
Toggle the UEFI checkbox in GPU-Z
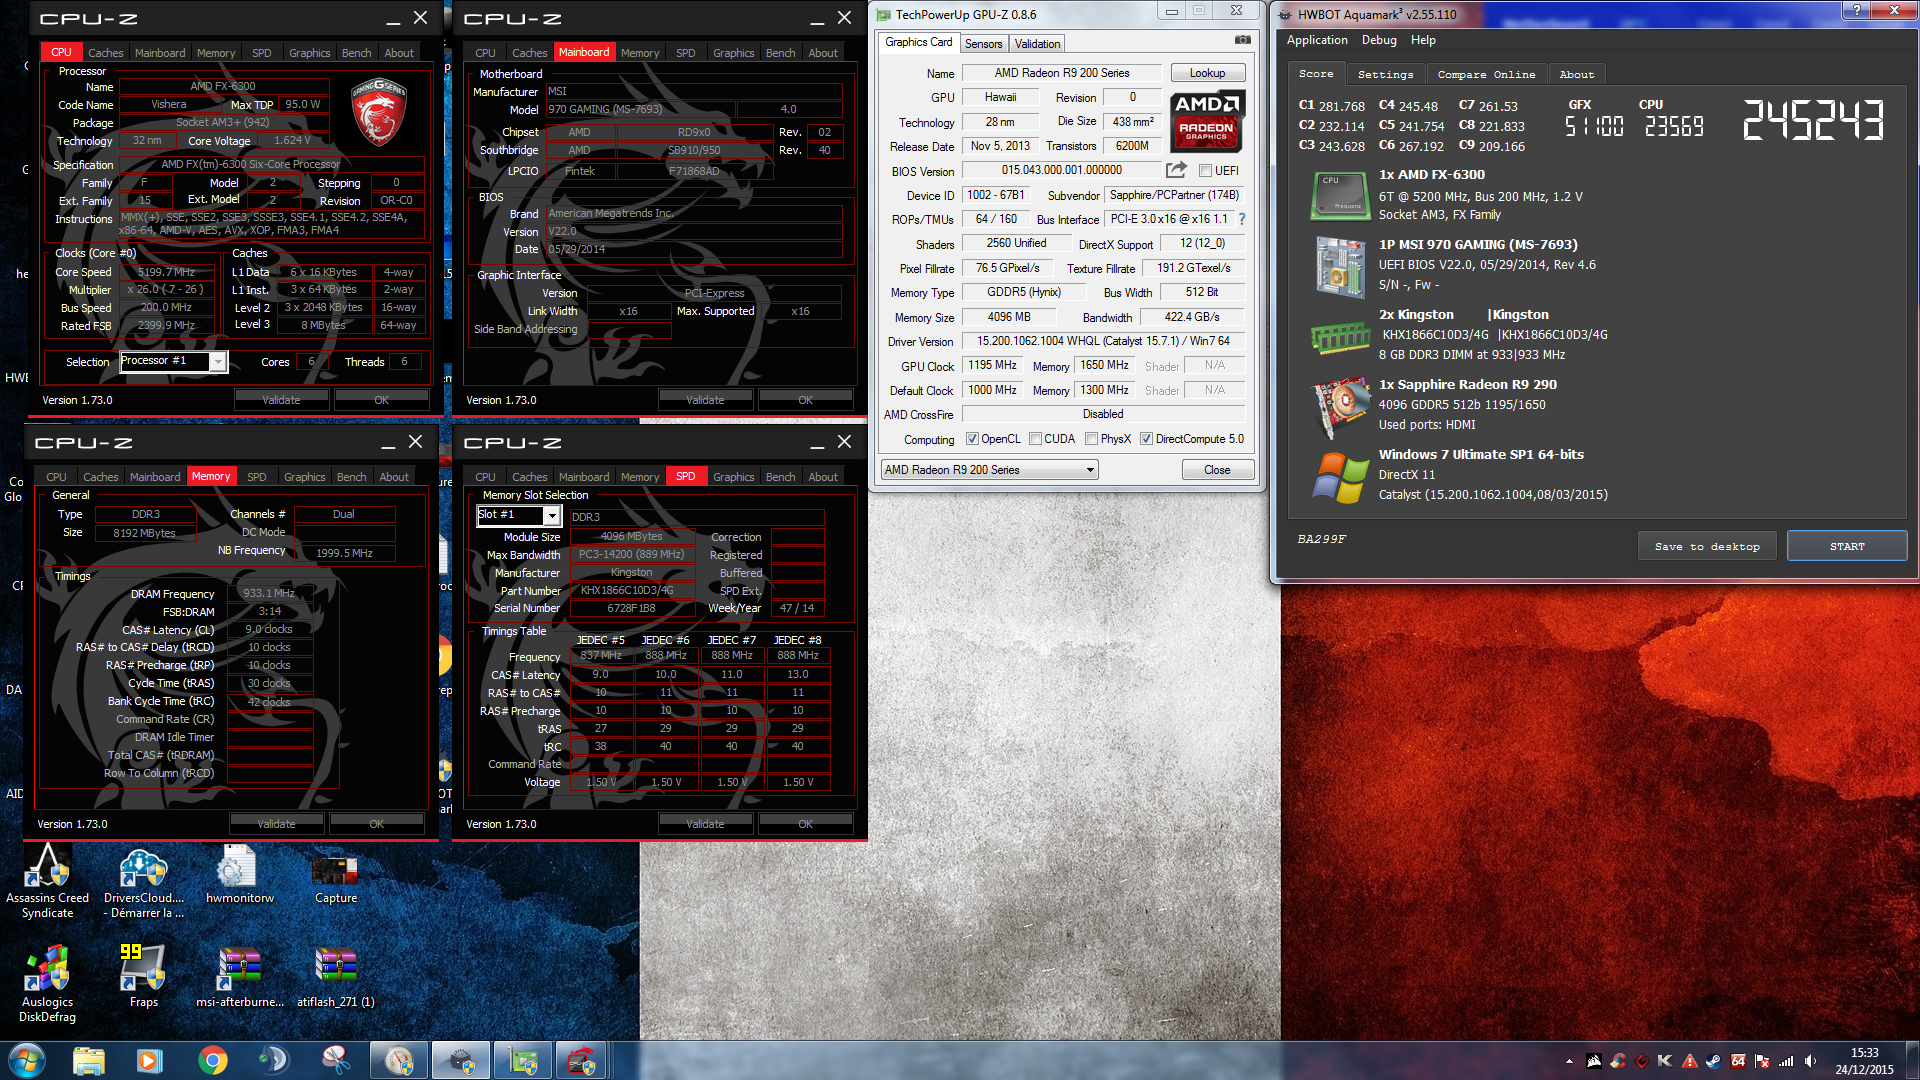point(1205,171)
